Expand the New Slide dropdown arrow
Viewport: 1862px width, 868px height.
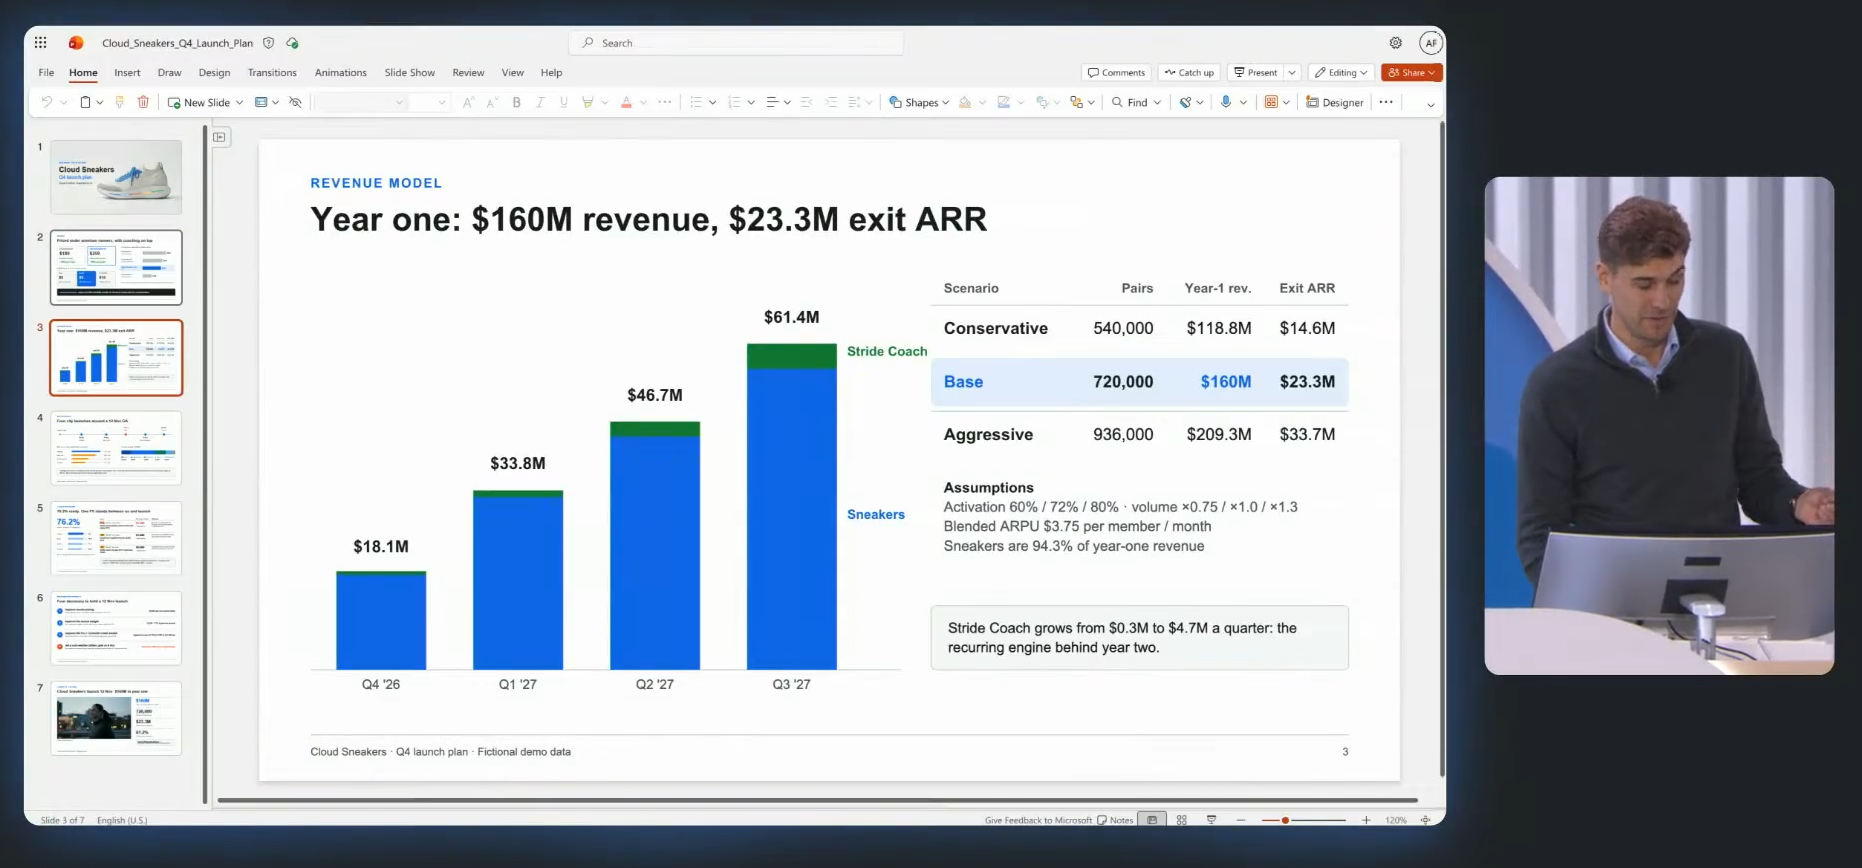[x=240, y=102]
